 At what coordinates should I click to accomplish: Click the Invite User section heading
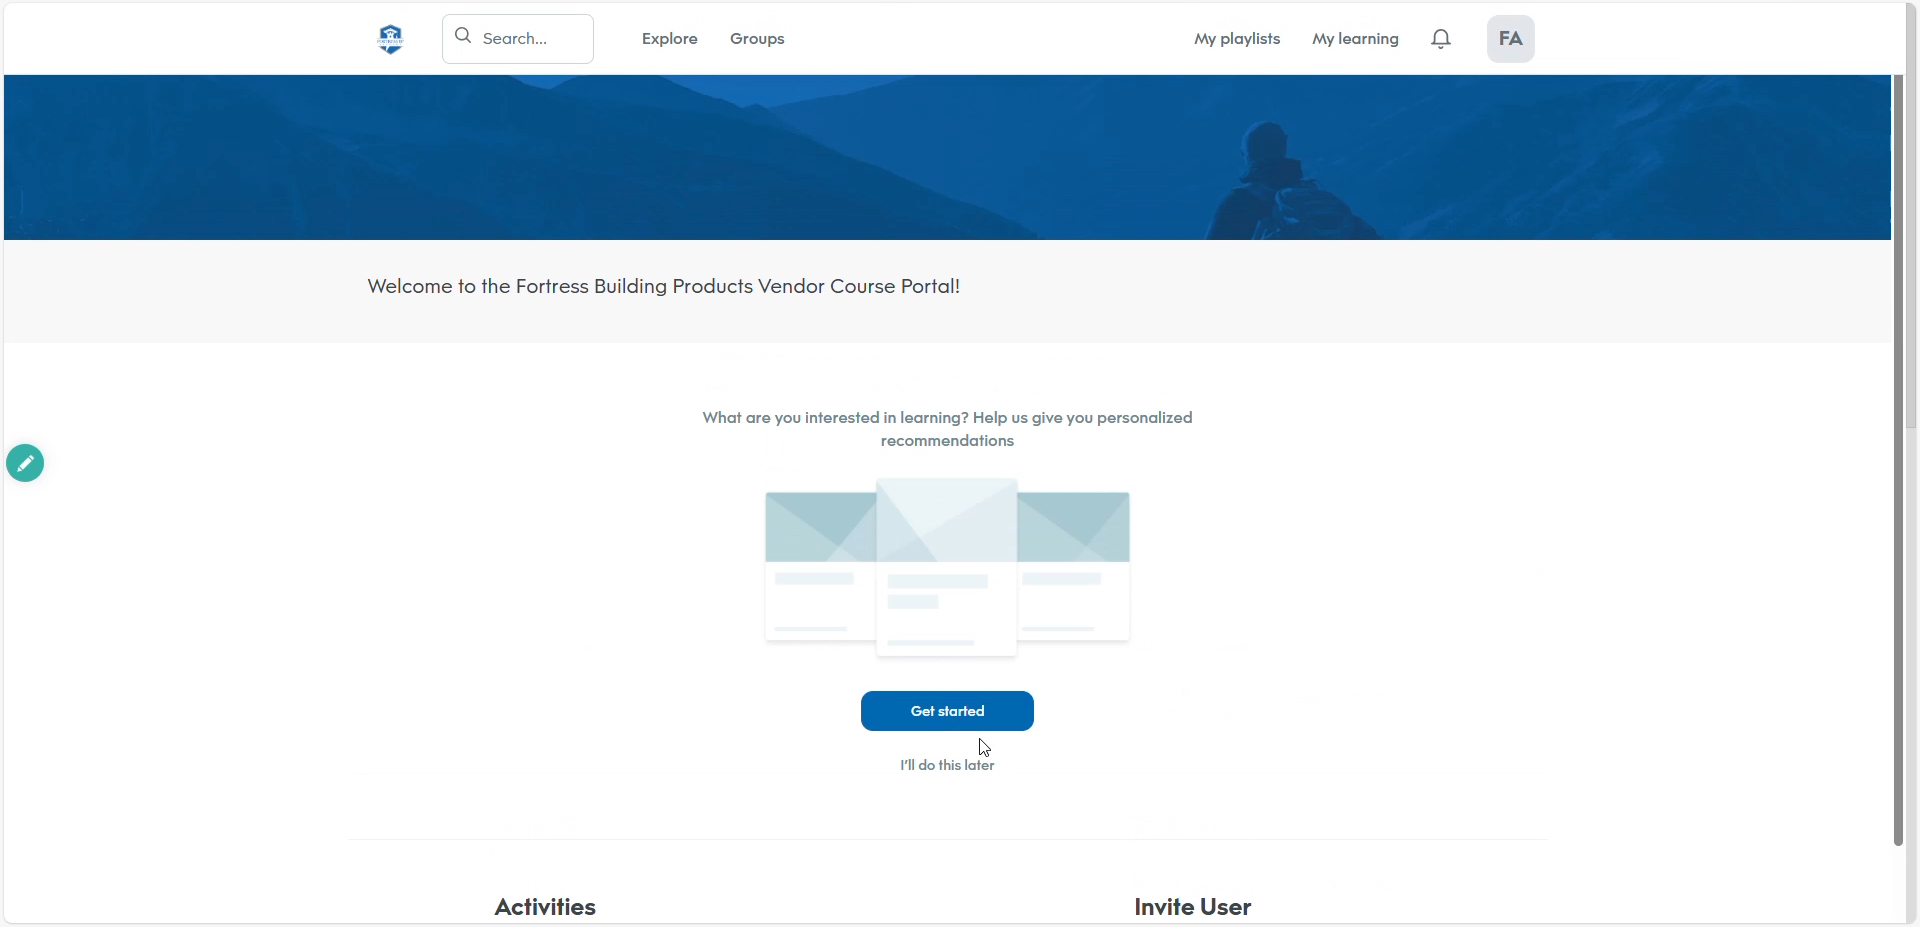pyautogui.click(x=1192, y=907)
